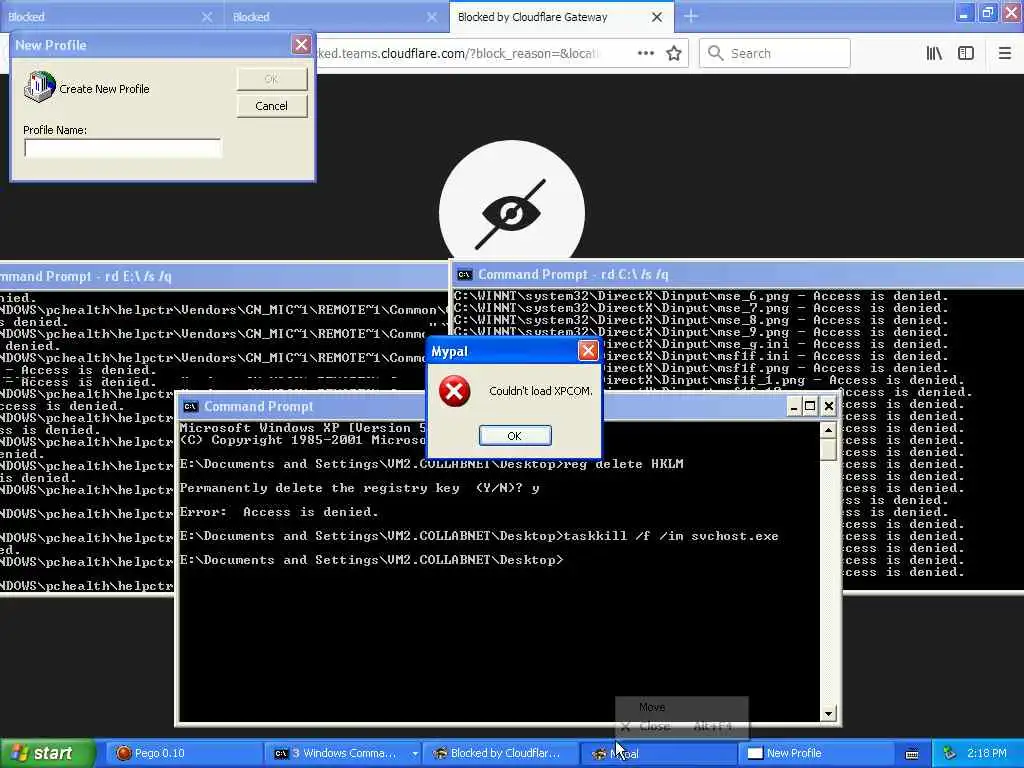The image size is (1024, 768).
Task: Select the rd C:\ /s /q Command Prompt title bar
Action: pyautogui.click(x=737, y=274)
